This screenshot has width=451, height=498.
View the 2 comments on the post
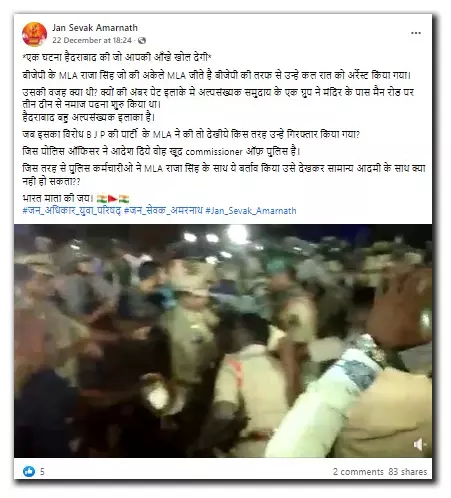click(x=358, y=472)
